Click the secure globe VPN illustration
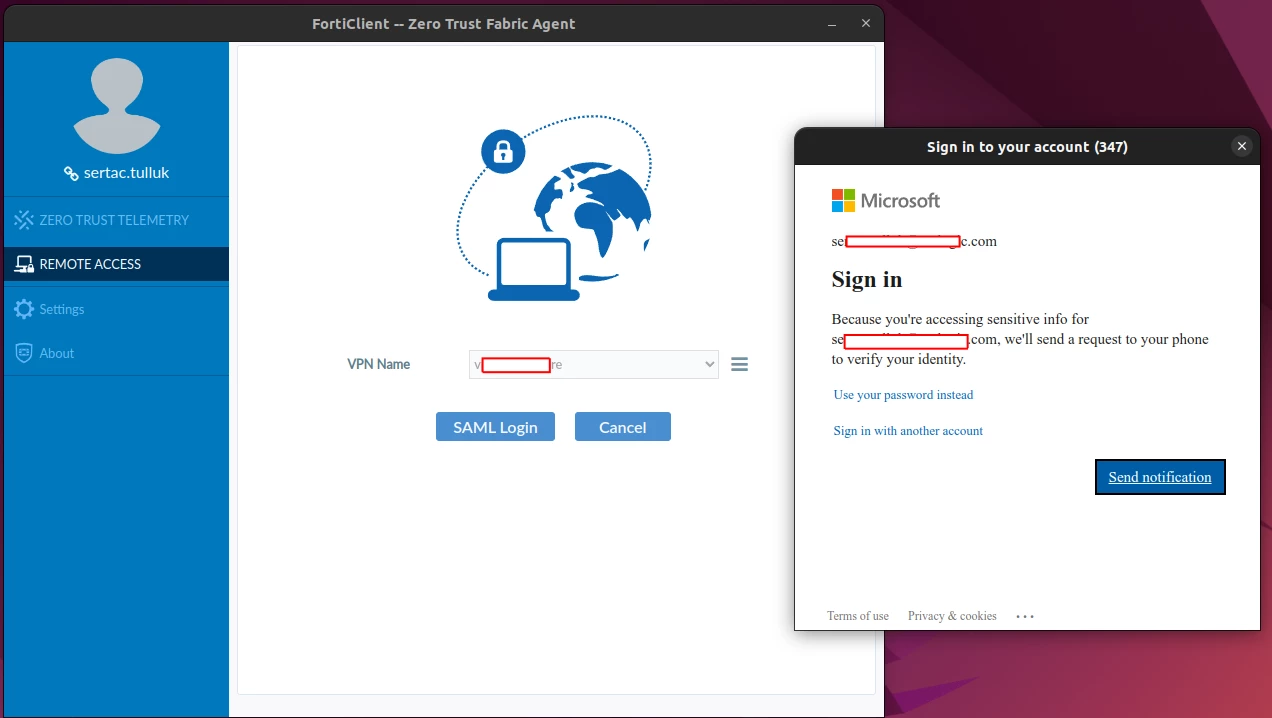Viewport: 1272px width, 718px height. coord(555,208)
